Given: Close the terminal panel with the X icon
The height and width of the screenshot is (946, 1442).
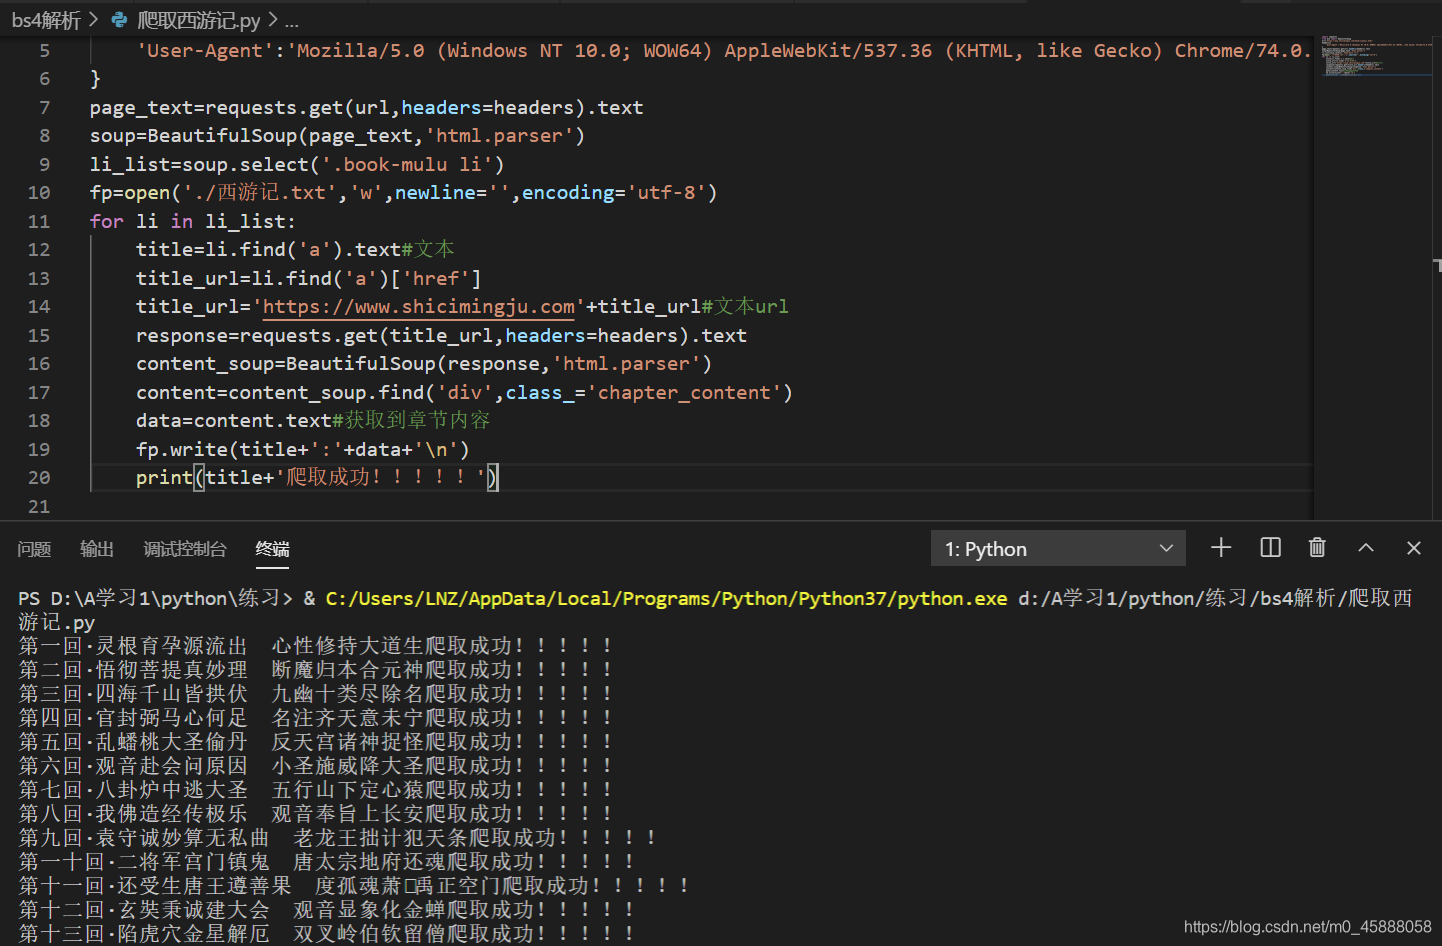Looking at the screenshot, I should coord(1413,548).
